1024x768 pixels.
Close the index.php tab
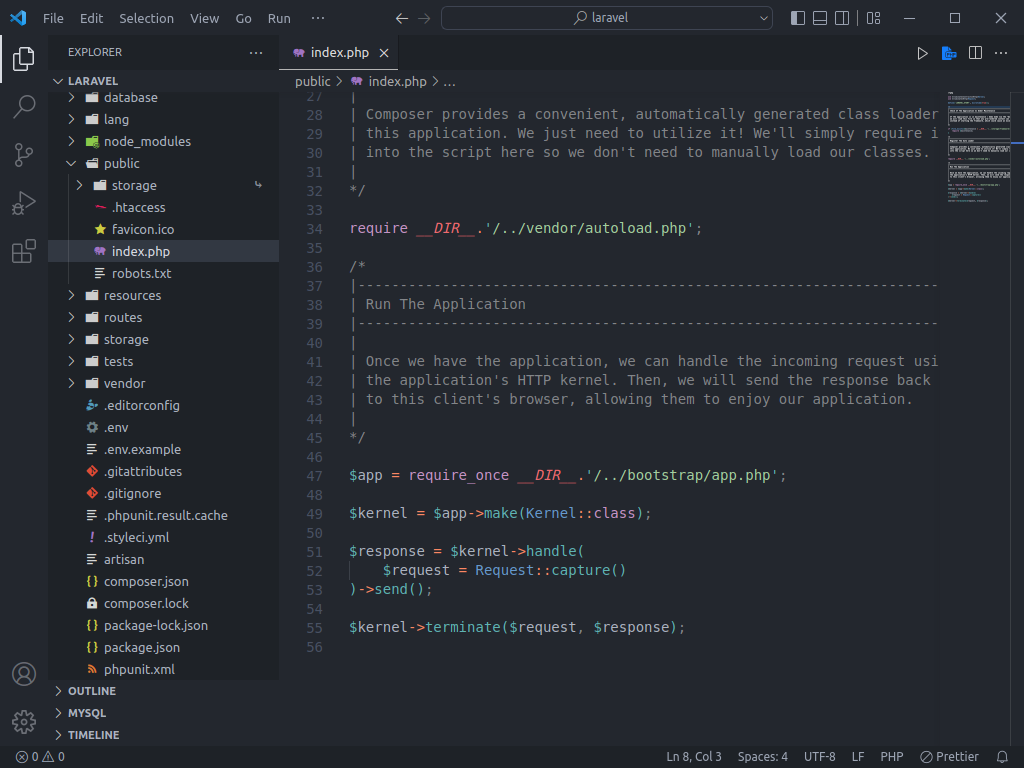[x=384, y=53]
